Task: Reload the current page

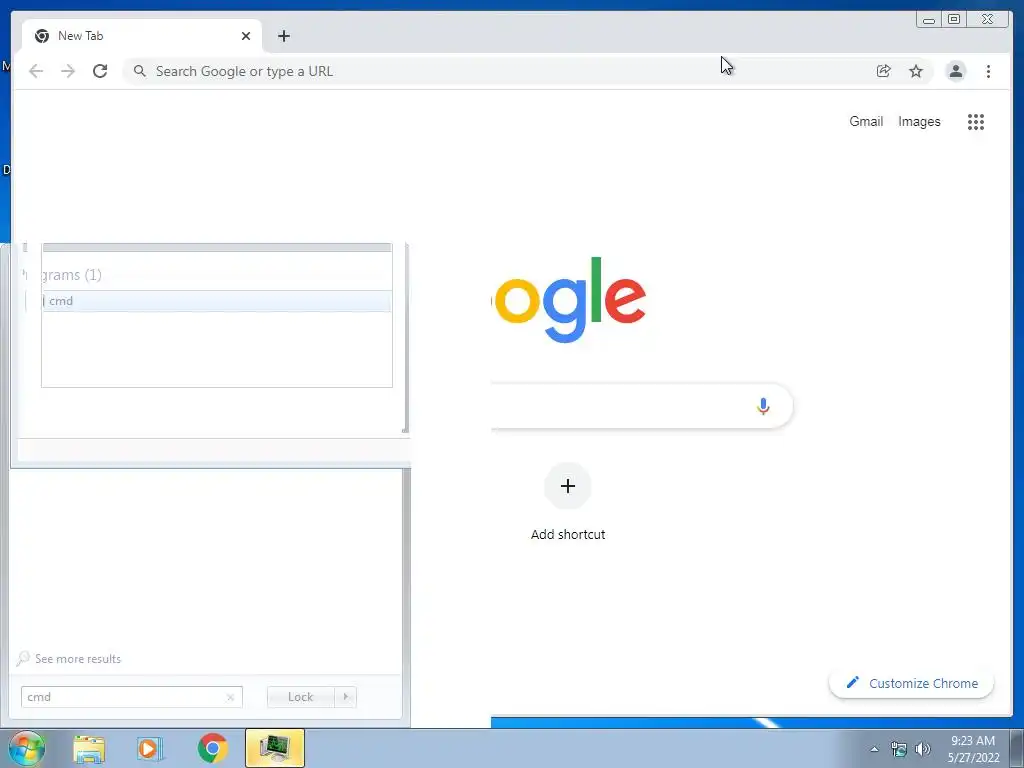Action: (100, 71)
